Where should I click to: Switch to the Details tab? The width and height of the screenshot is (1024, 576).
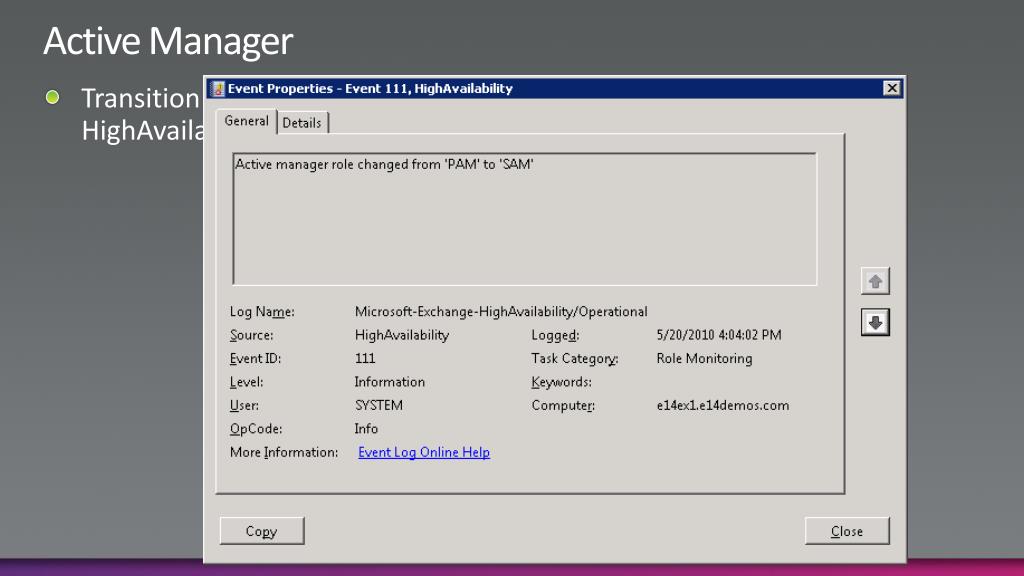pos(302,123)
